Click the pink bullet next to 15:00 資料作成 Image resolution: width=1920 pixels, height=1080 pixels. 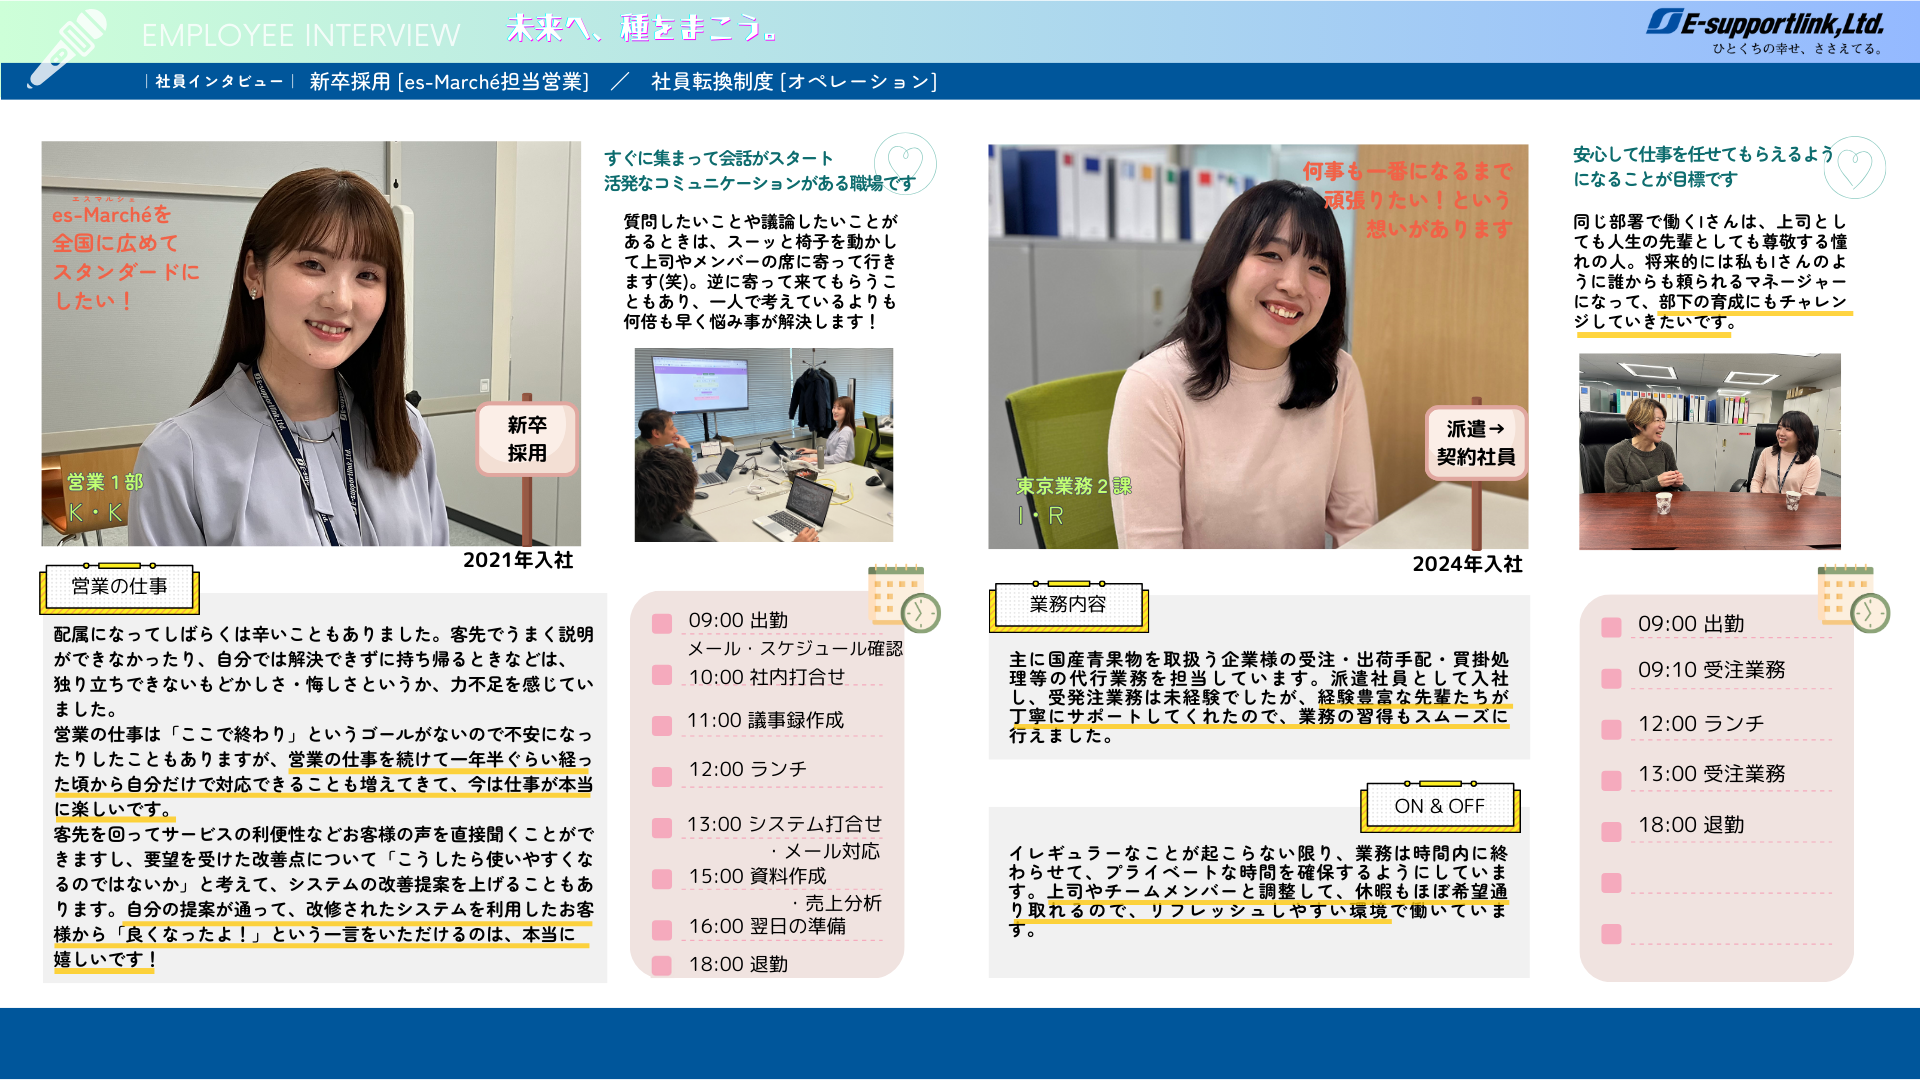coord(662,879)
